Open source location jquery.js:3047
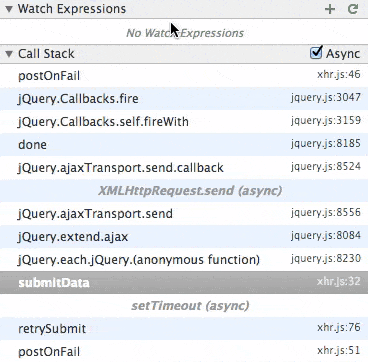 [326, 97]
